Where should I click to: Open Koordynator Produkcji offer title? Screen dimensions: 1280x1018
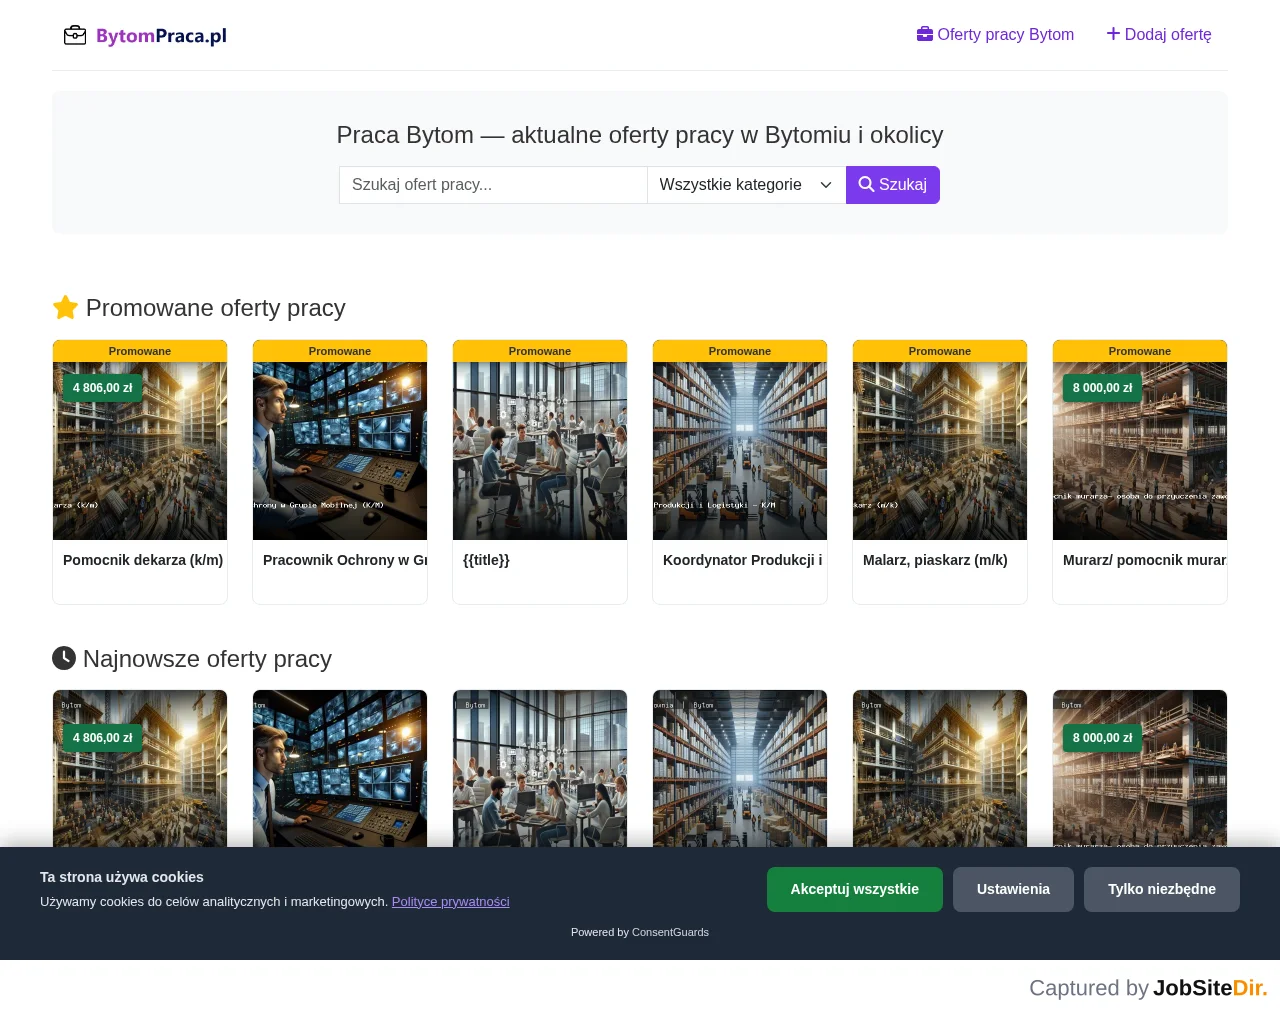[743, 560]
